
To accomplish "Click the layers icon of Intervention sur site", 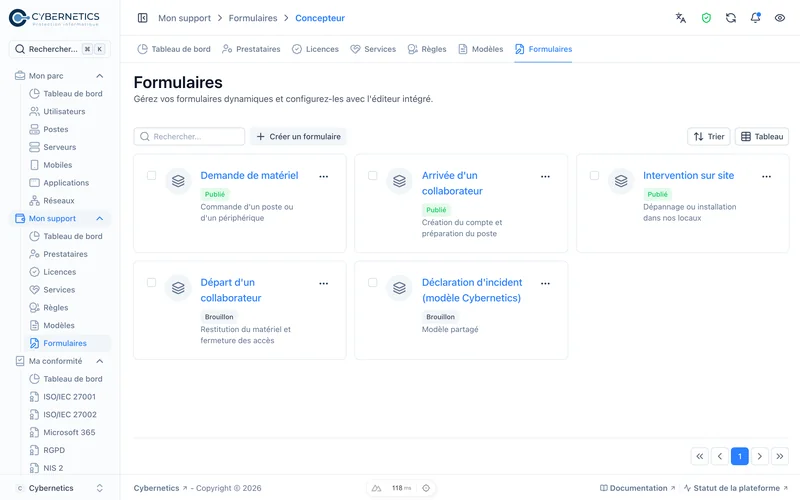I will coord(621,181).
